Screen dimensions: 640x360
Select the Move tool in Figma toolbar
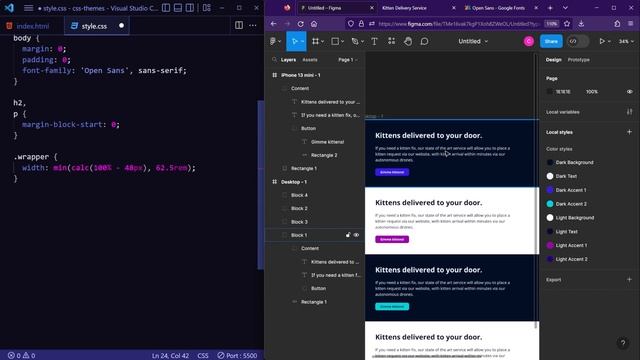(x=294, y=41)
